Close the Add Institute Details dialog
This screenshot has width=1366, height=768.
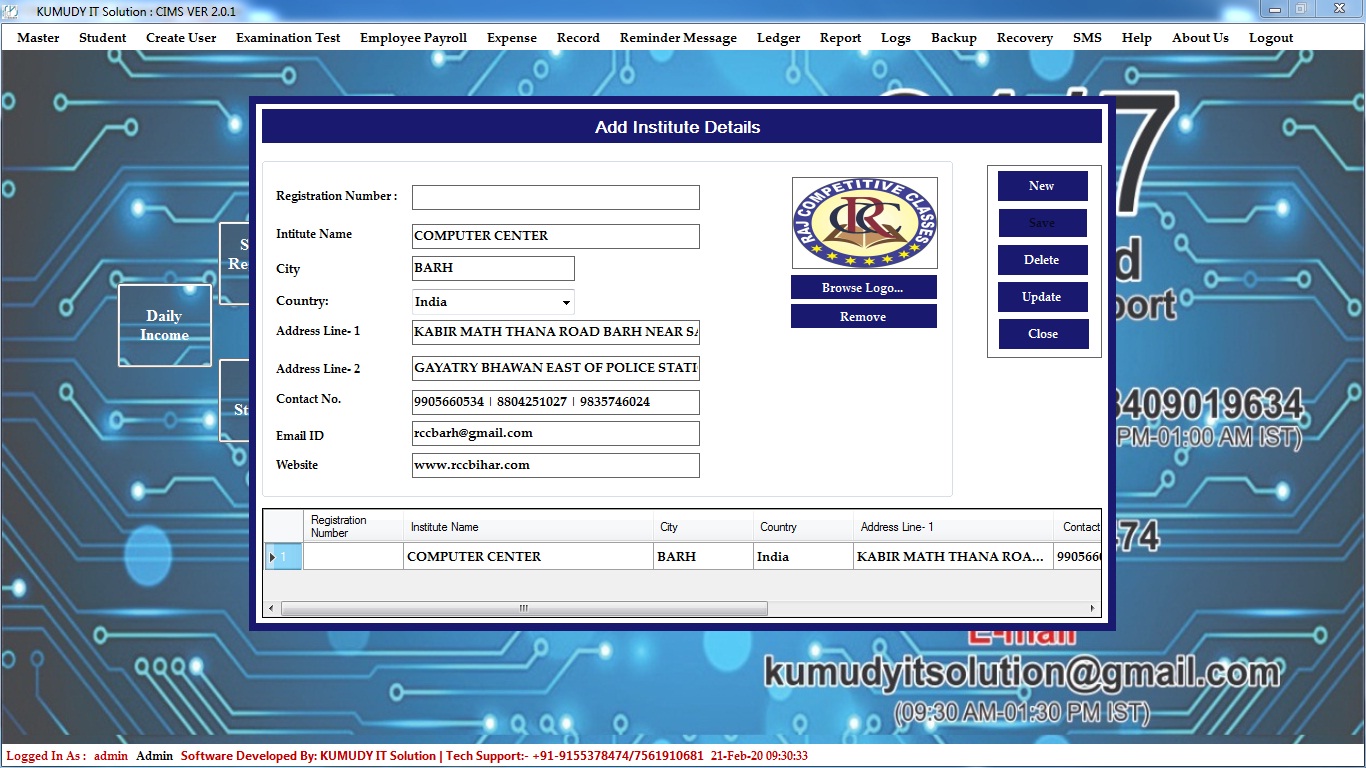tap(1042, 334)
